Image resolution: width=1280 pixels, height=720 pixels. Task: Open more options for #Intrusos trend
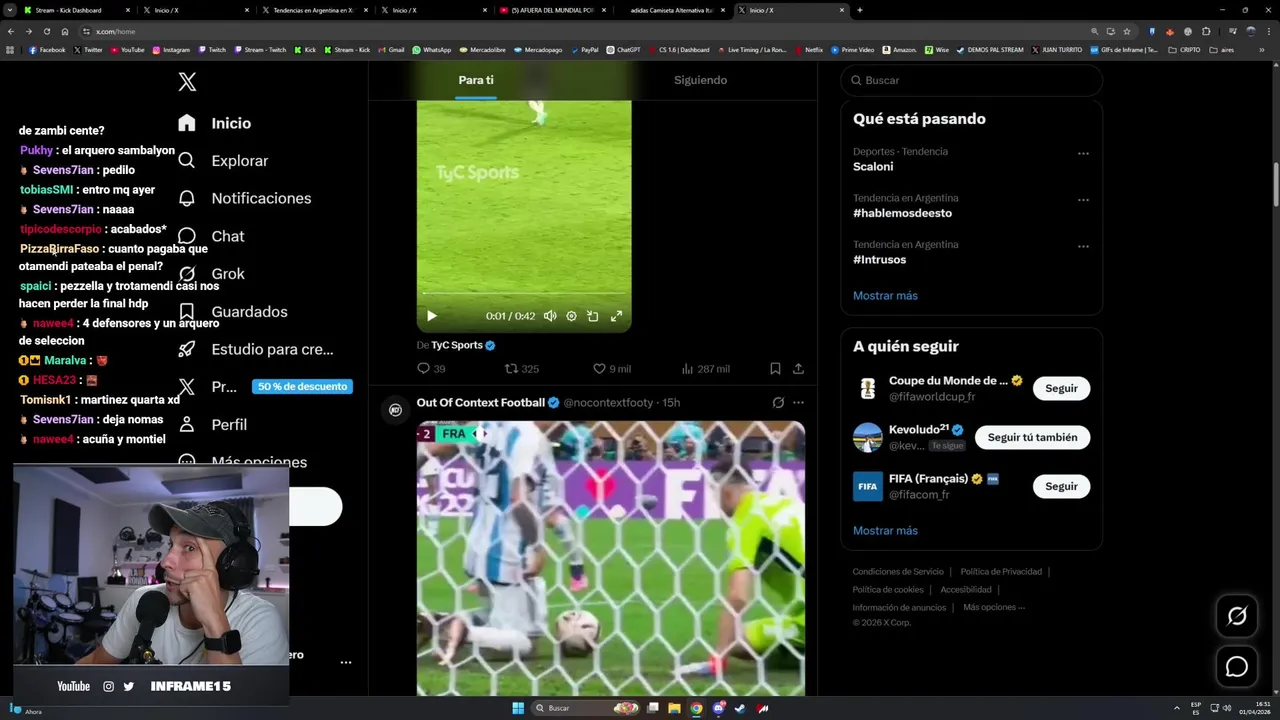[x=1083, y=246]
